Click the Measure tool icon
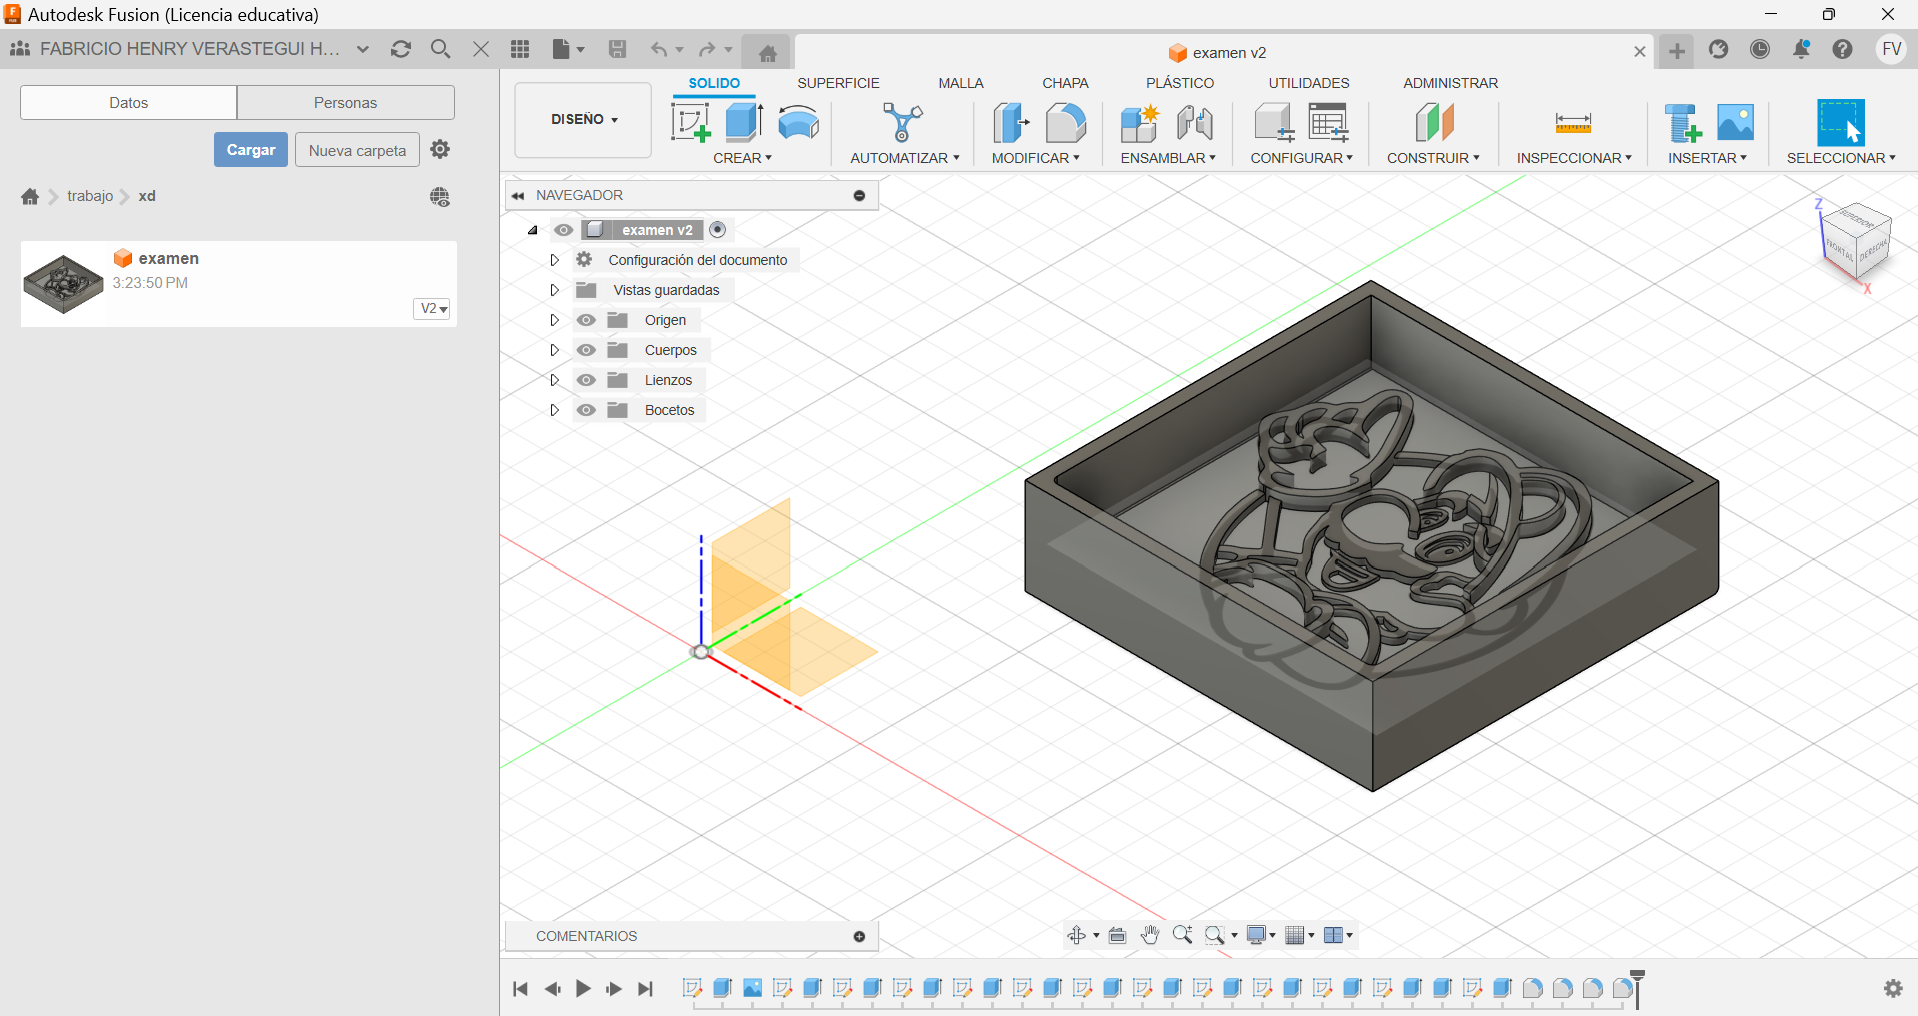This screenshot has height=1016, width=1918. click(1573, 123)
